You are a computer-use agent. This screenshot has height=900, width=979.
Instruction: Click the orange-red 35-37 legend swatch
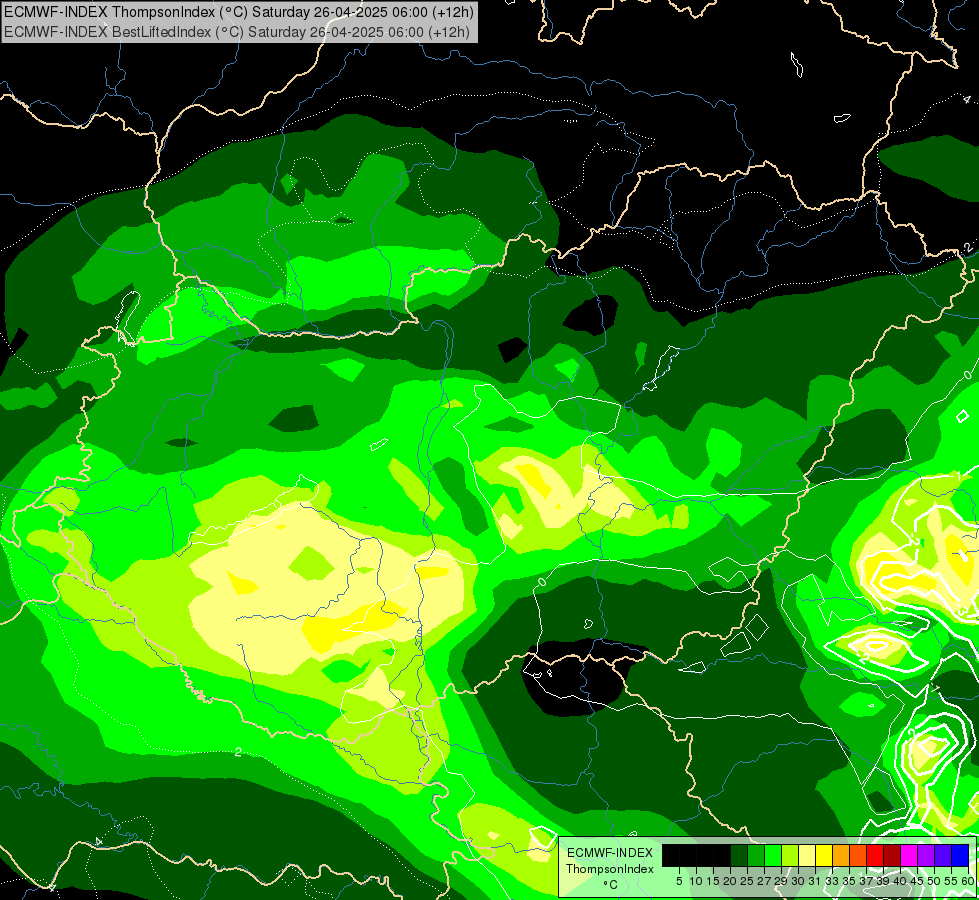pyautogui.click(x=858, y=855)
